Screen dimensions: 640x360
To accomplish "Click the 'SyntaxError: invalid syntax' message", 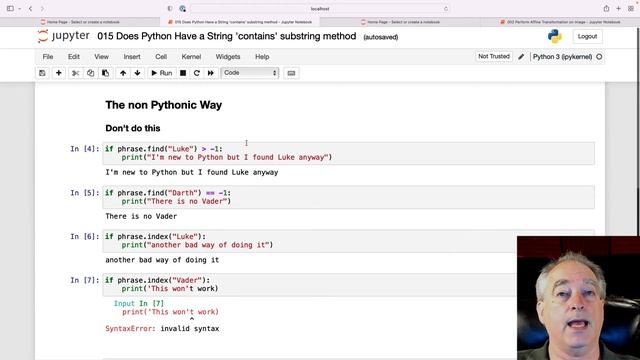I will tap(162, 329).
